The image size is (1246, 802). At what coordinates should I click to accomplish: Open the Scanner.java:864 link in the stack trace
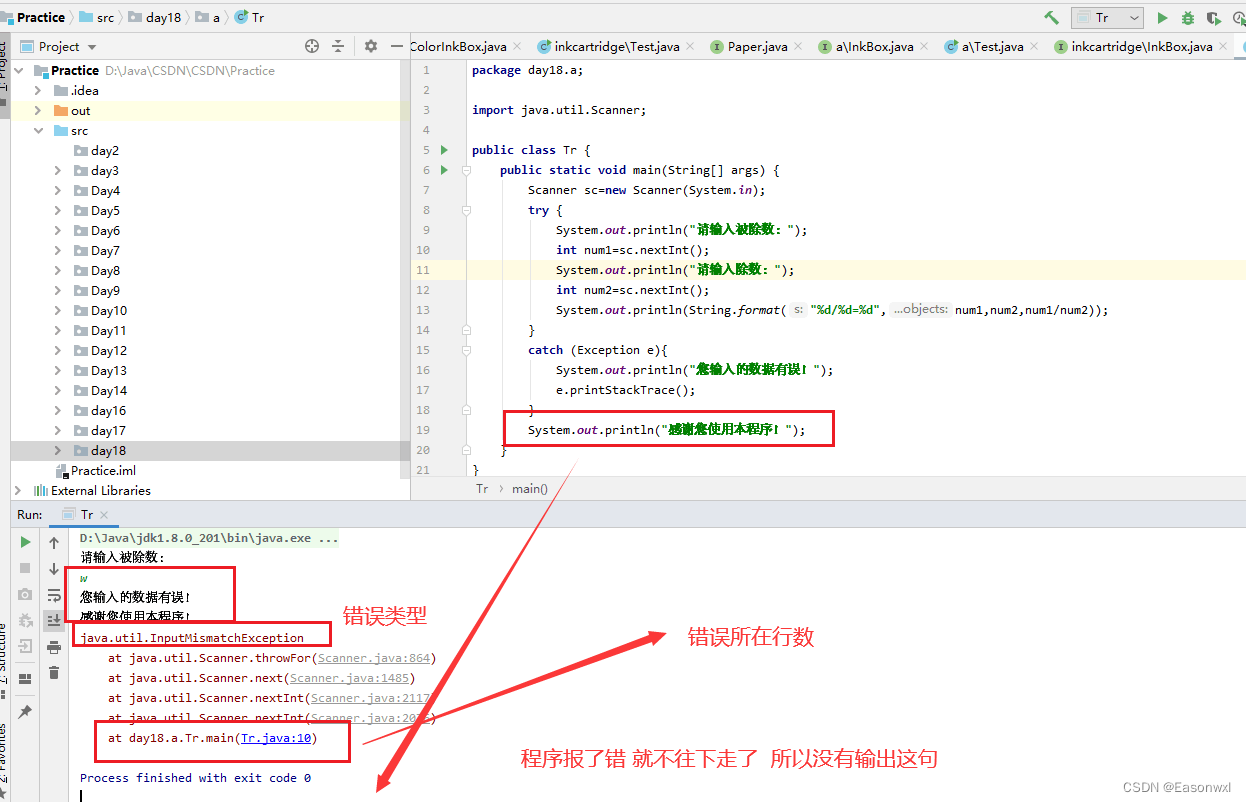374,657
